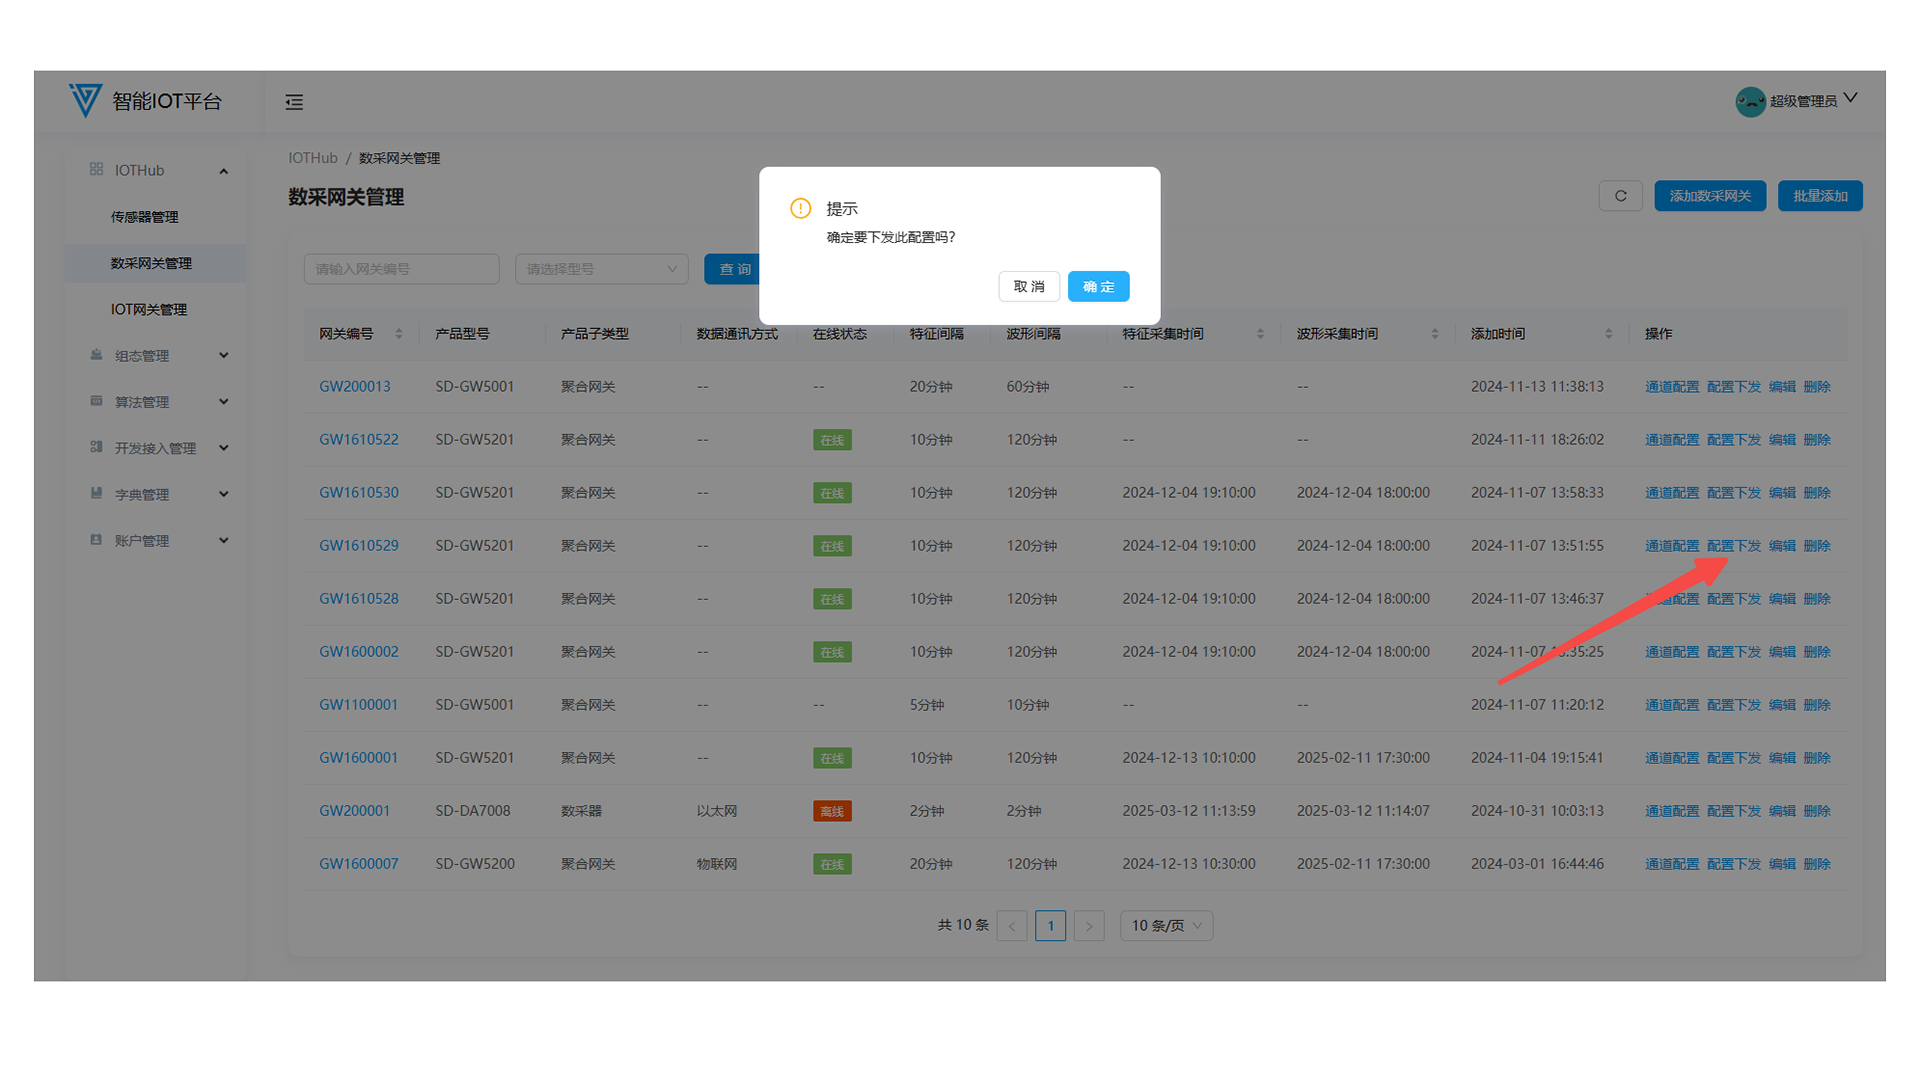Click the 字典管理 sidebar icon

click(x=96, y=493)
